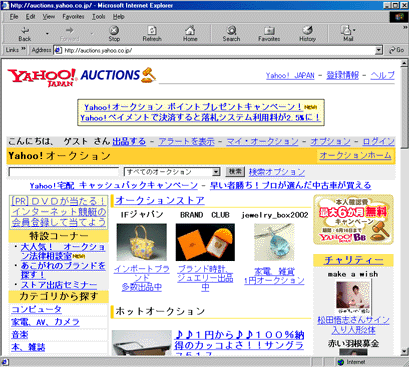
Task: Click the ヘルプ link
Action: (382, 75)
